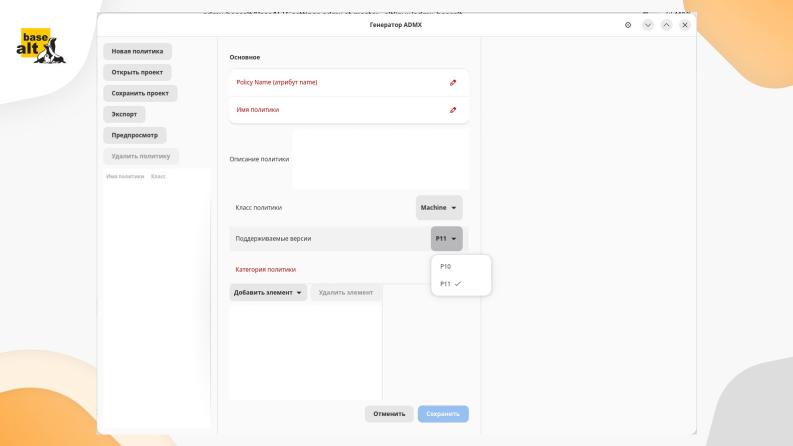
Task: Click the blue Сохранить button
Action: 443,414
